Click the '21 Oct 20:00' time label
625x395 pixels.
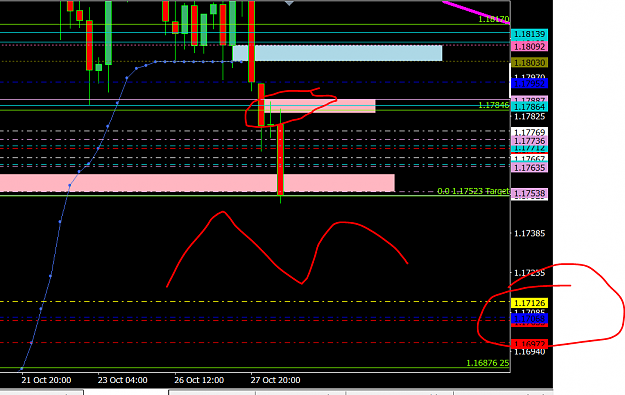coord(46,380)
